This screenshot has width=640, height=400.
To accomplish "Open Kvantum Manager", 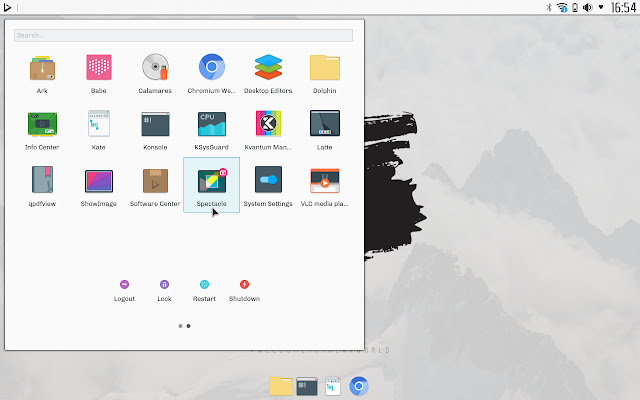I will point(268,130).
